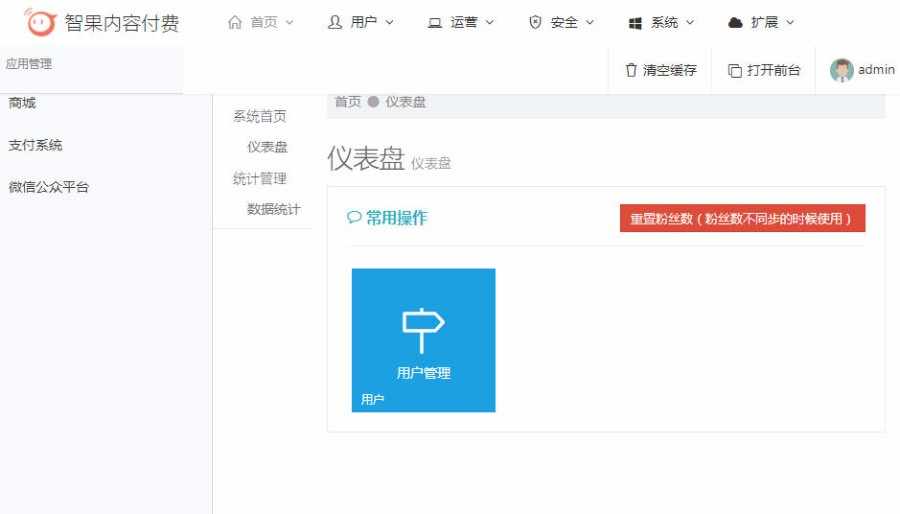Select 数据统计 in the submenu
Screen dimensions: 900x514
pos(273,209)
